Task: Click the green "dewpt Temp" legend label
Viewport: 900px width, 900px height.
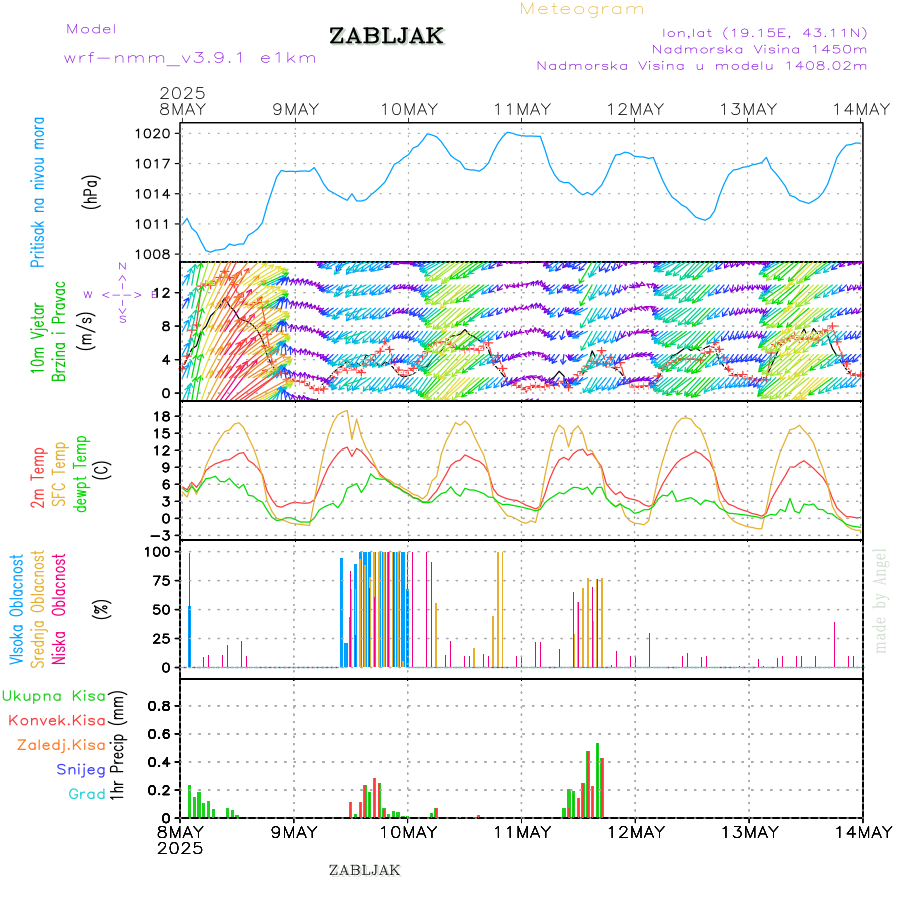Action: pos(80,474)
